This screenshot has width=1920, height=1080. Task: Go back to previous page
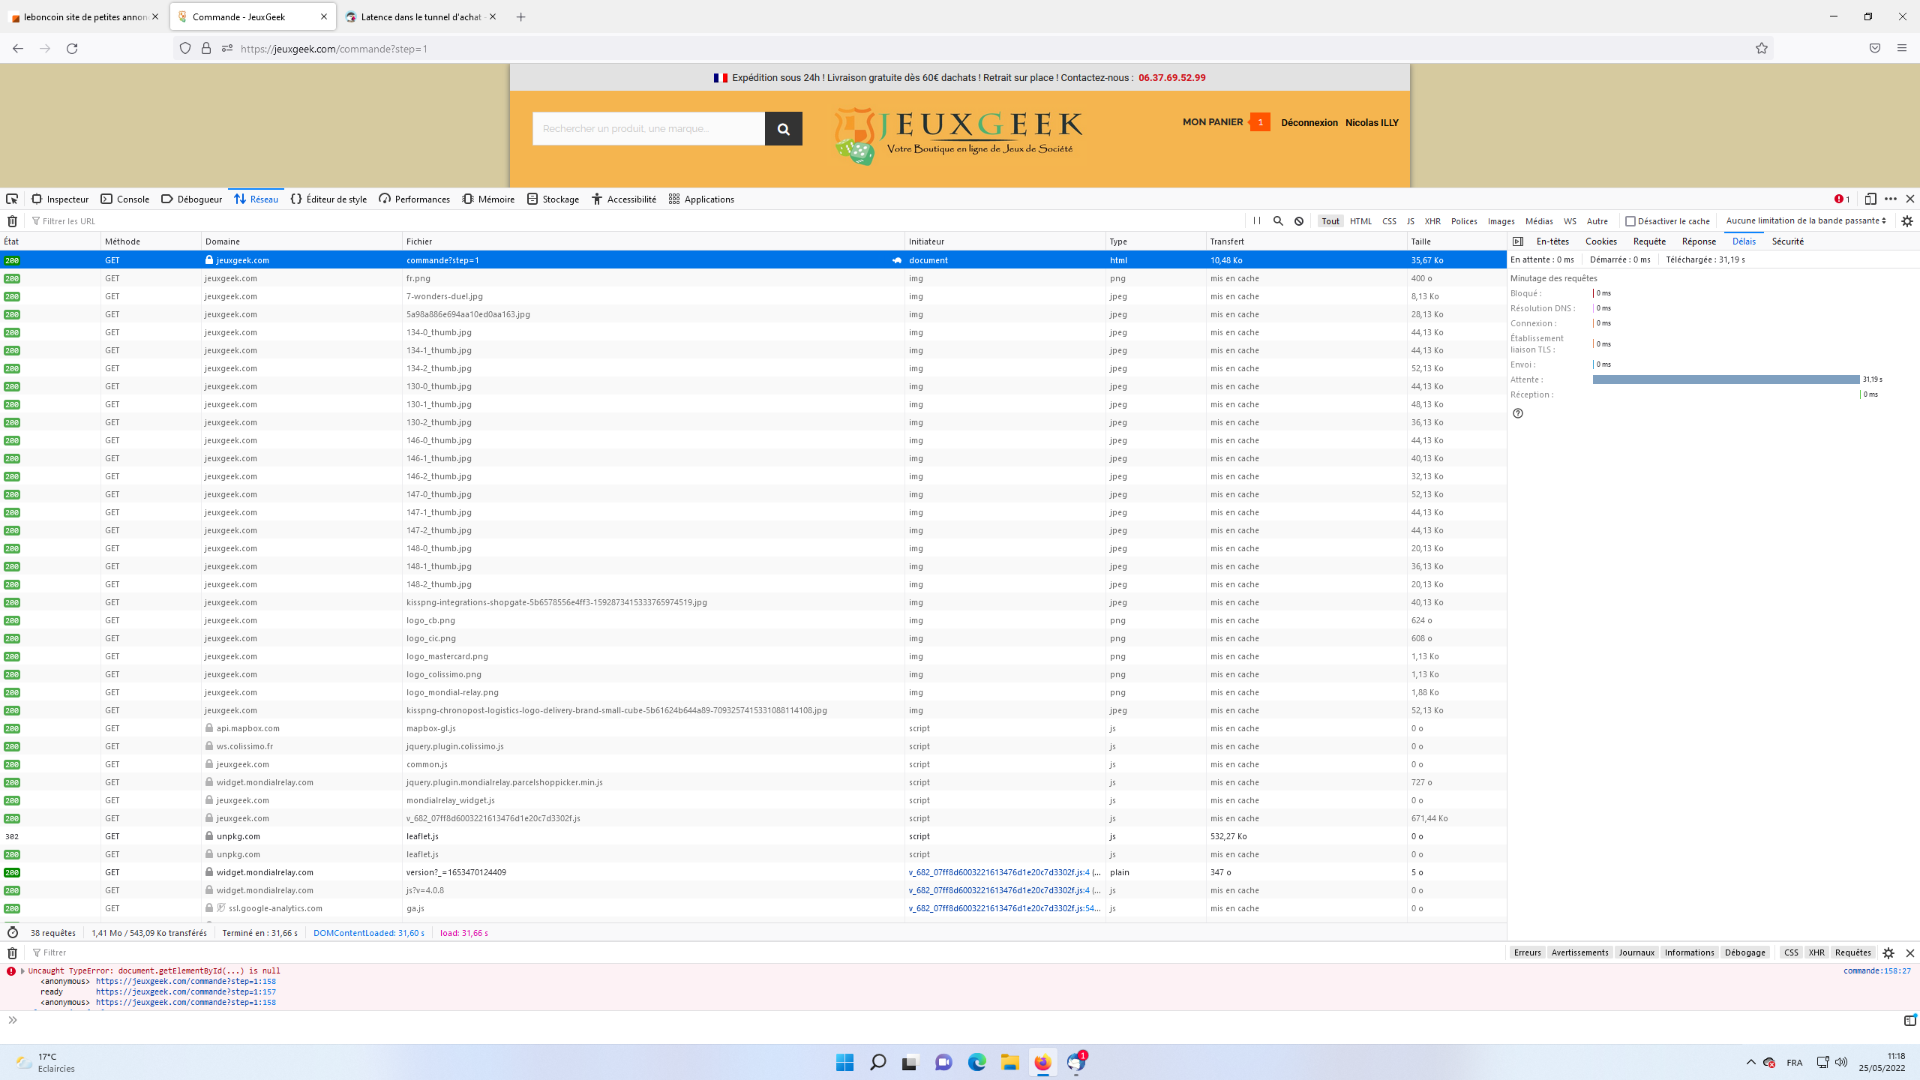point(18,48)
